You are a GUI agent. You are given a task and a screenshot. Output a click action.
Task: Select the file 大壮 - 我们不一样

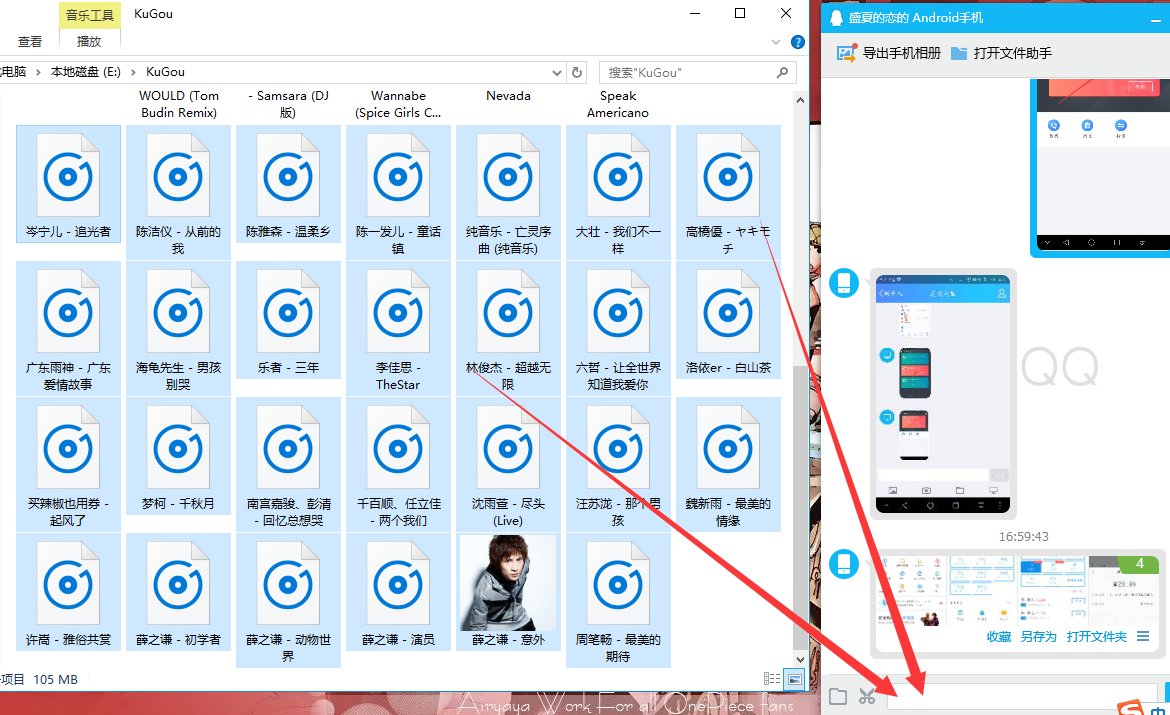618,192
